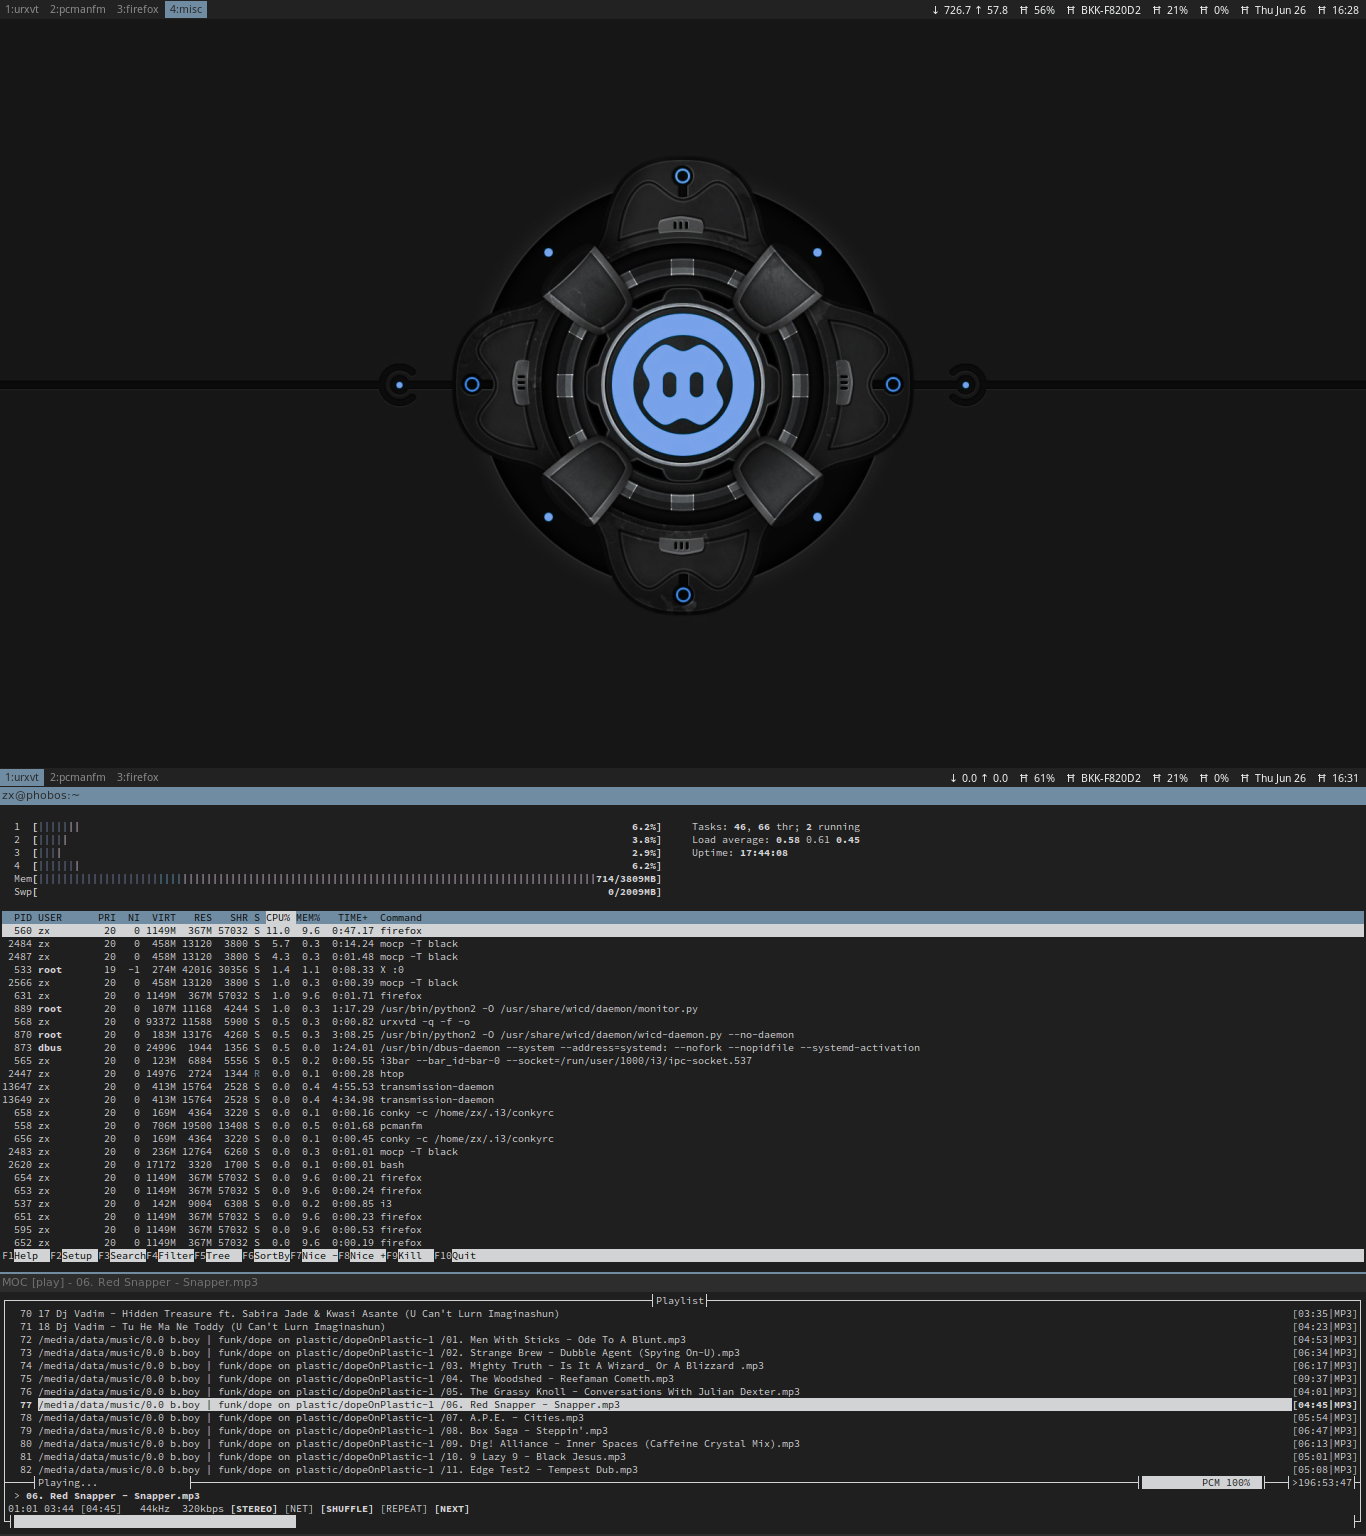
Task: Sort htop by the VIRT column
Action: click(164, 917)
